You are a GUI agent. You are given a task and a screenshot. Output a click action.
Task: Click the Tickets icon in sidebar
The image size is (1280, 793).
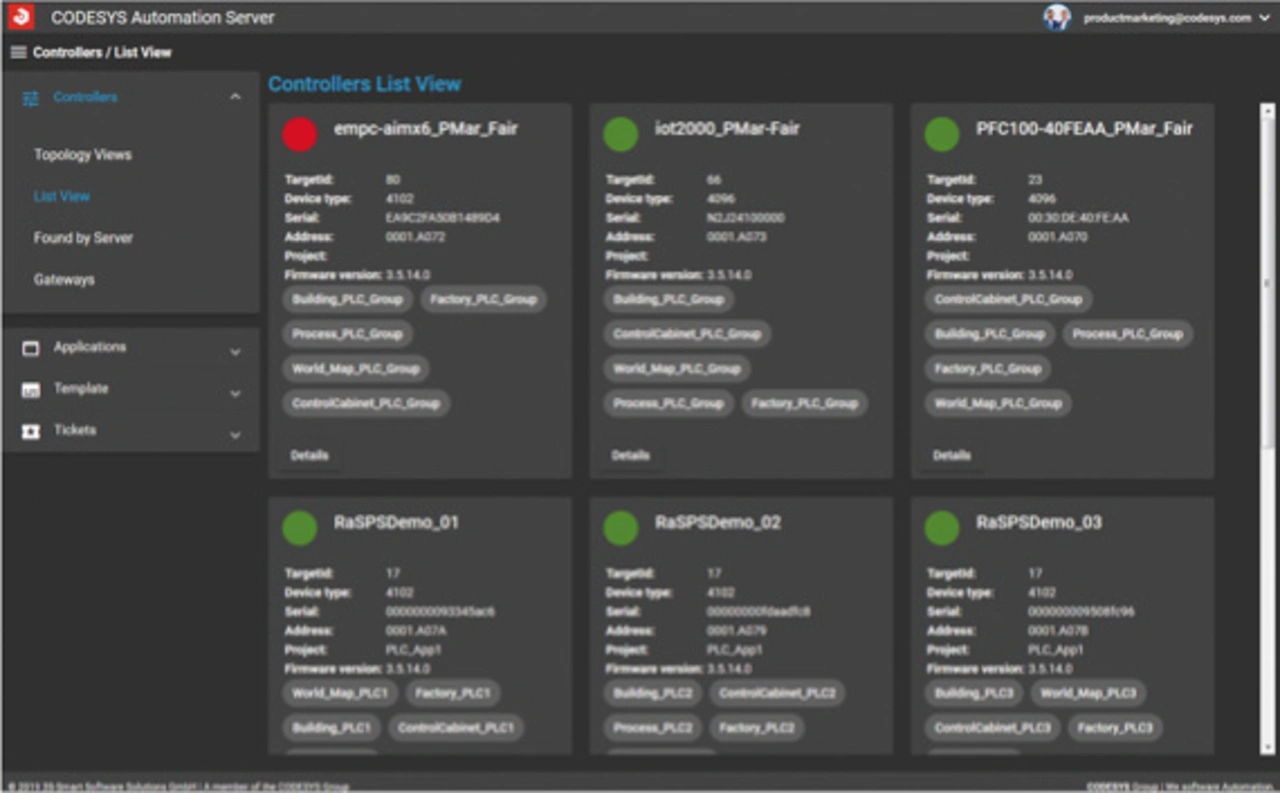pos(30,431)
